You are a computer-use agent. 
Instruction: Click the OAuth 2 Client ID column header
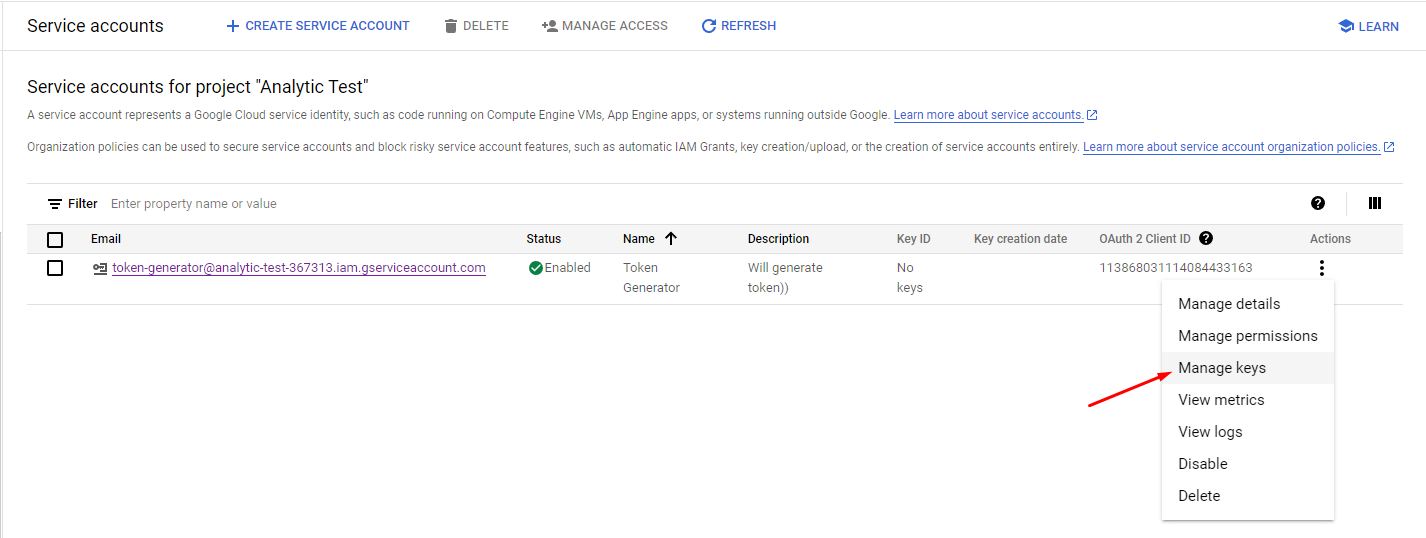(1145, 239)
